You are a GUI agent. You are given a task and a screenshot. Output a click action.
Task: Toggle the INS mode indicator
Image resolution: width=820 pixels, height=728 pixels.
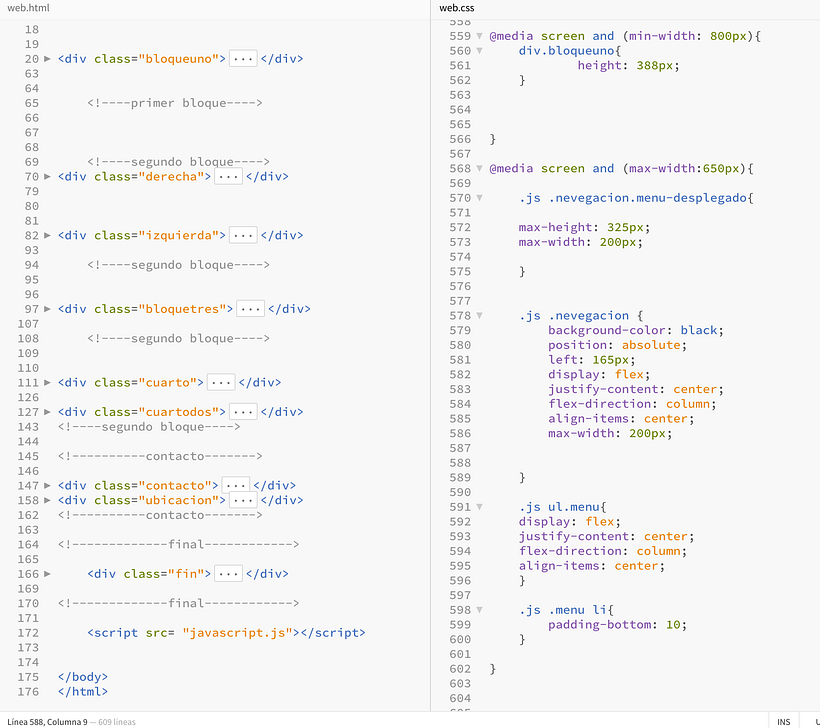tap(784, 721)
